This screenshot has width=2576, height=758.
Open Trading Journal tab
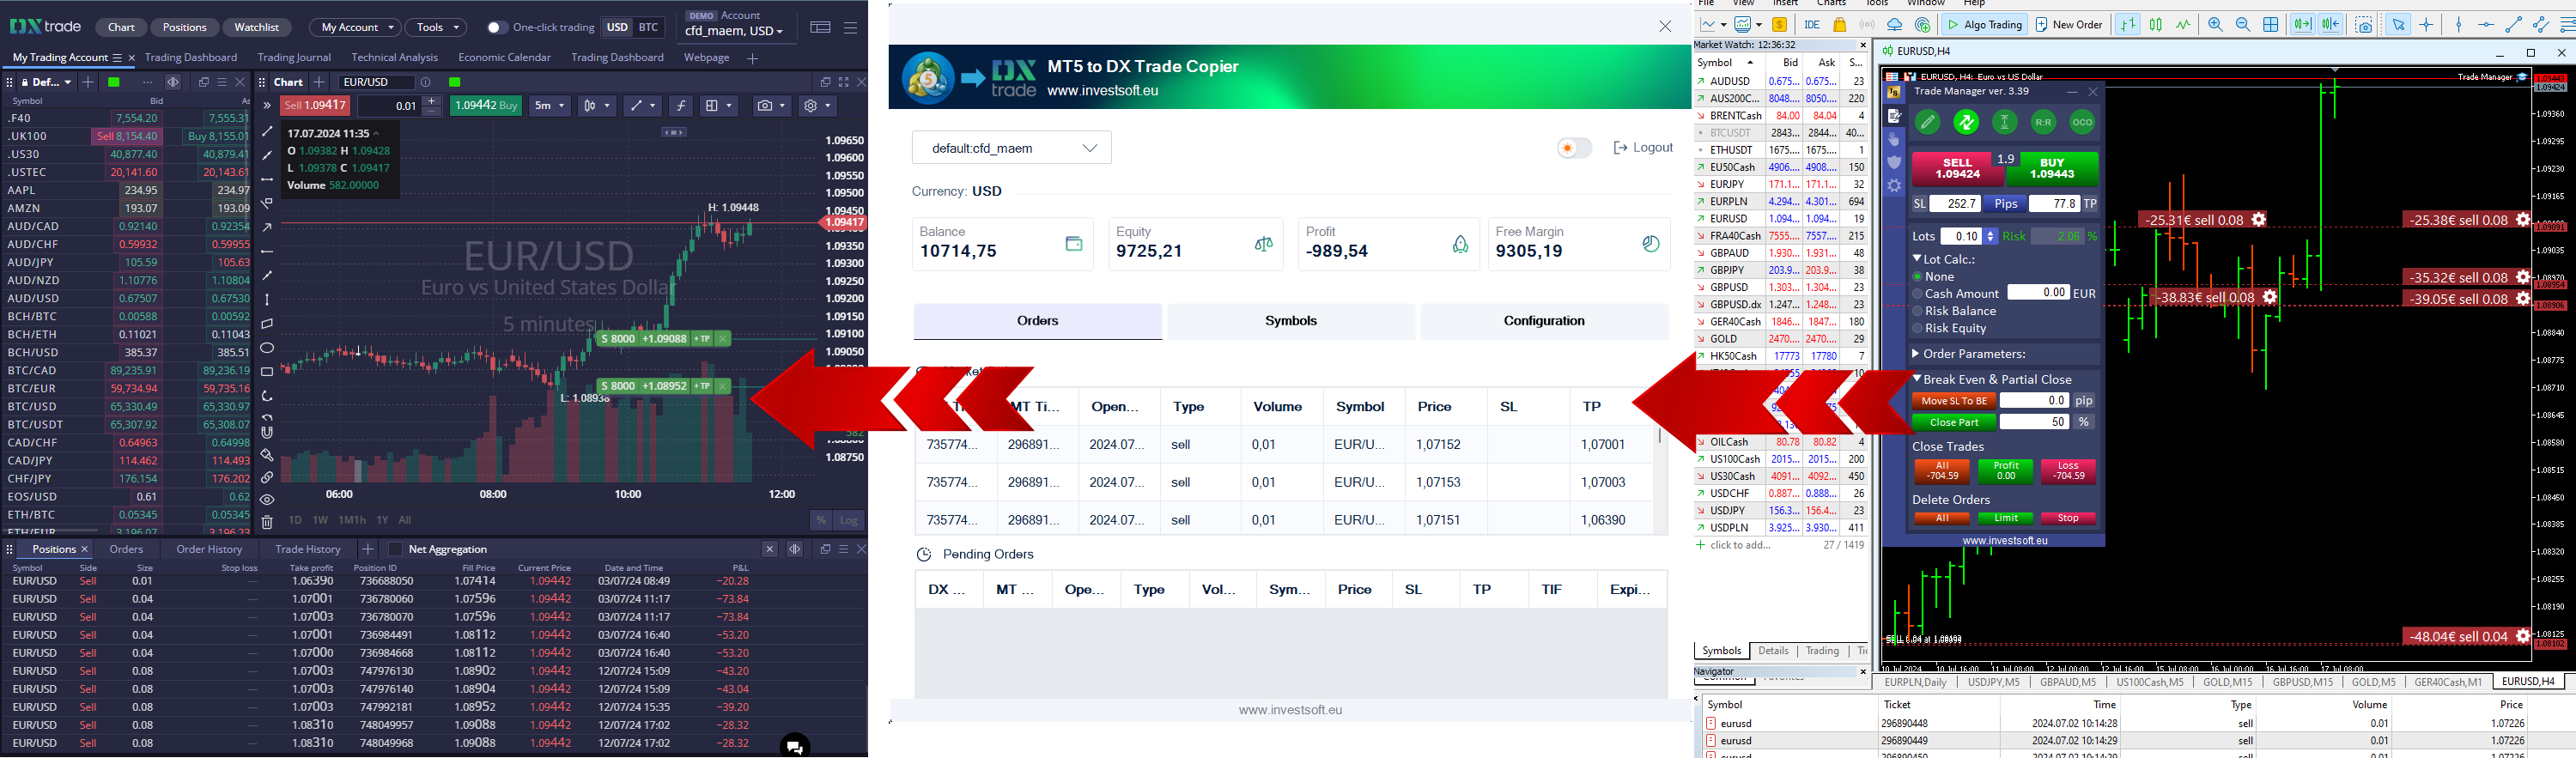294,58
